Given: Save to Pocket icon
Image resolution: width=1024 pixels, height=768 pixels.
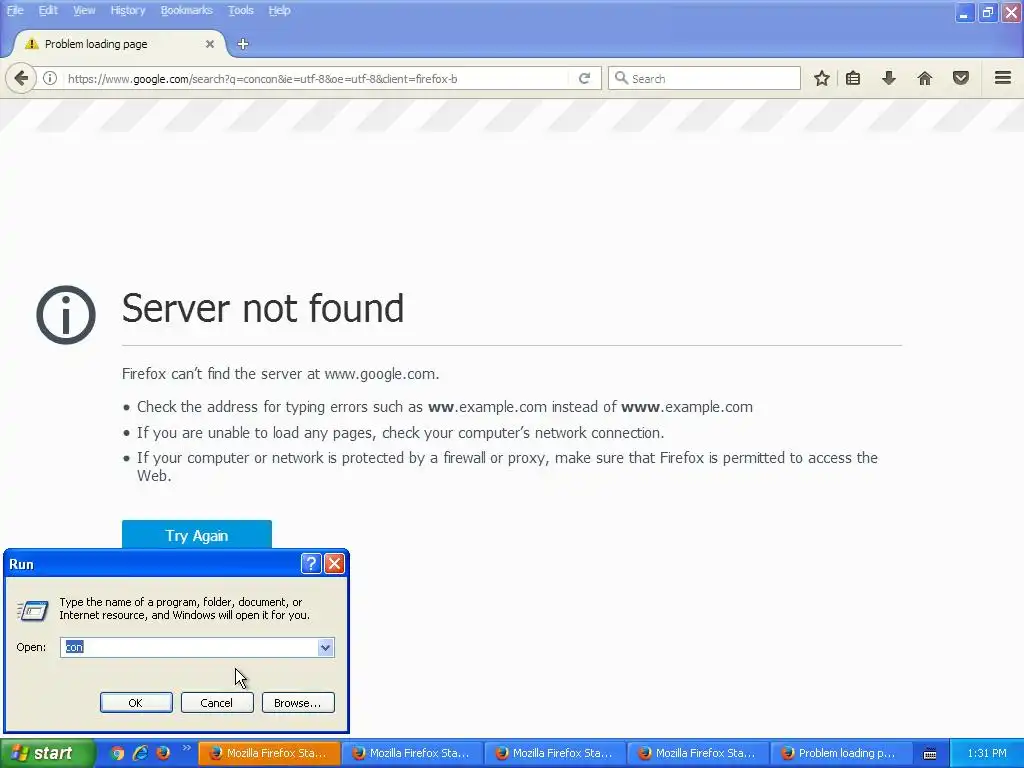Looking at the screenshot, I should (961, 78).
